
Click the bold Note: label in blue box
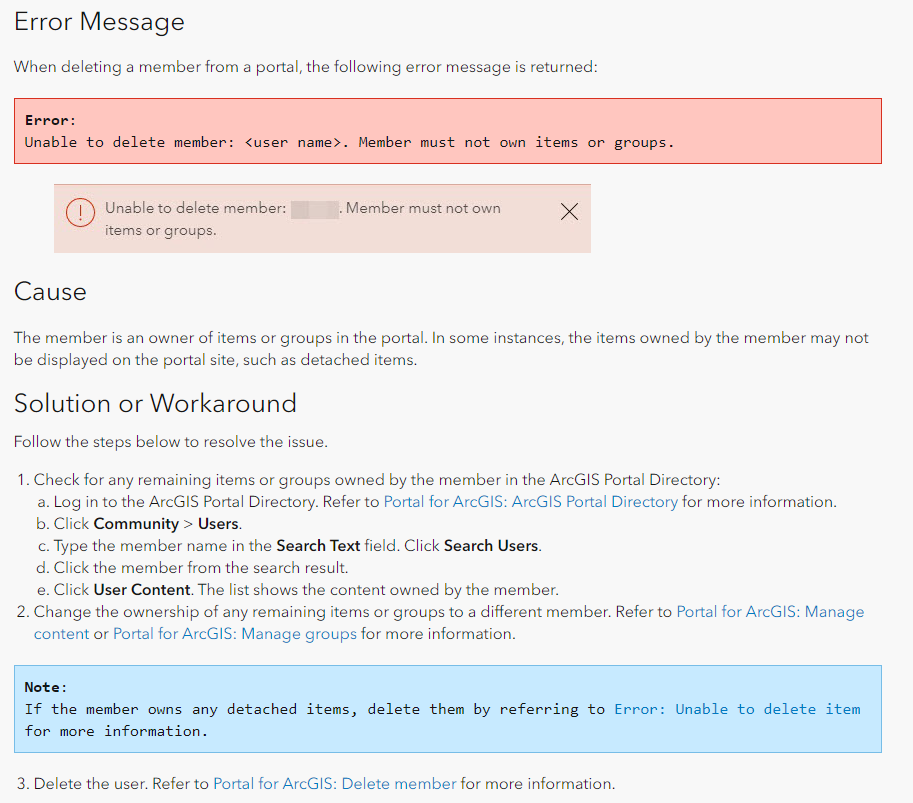(46, 687)
